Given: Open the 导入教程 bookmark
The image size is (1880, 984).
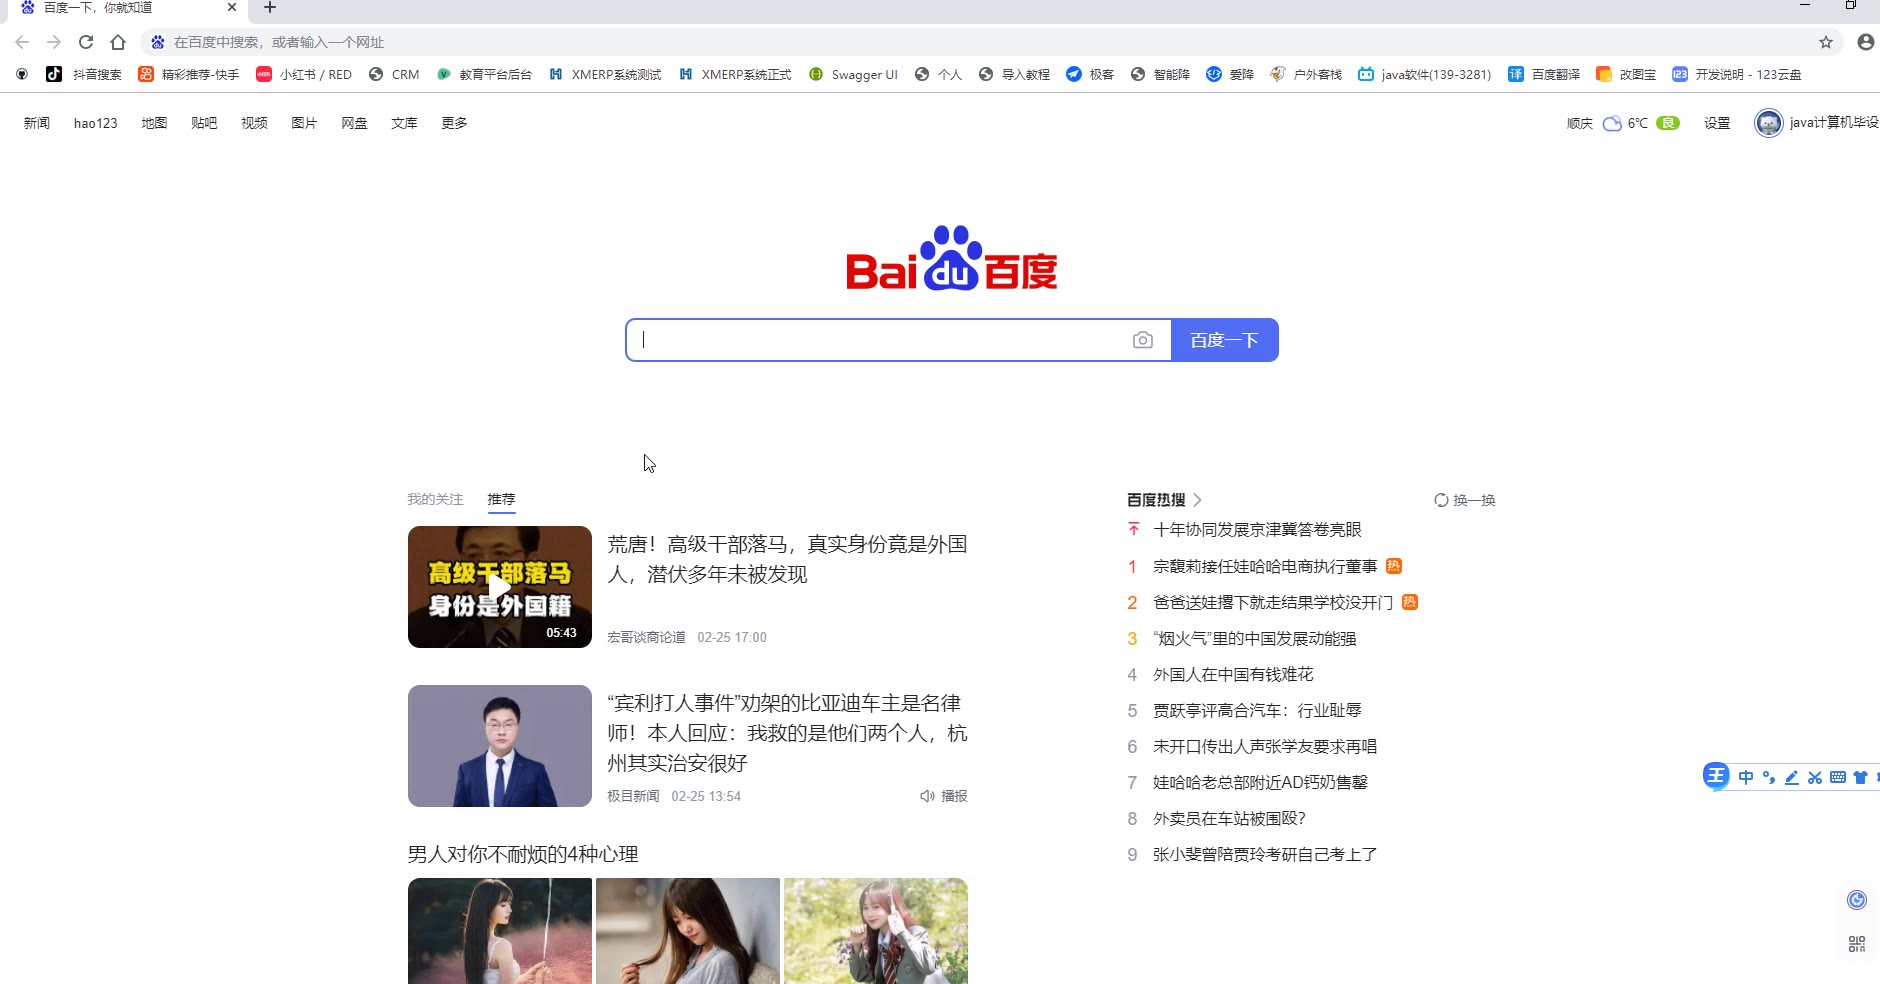Looking at the screenshot, I should 1014,74.
